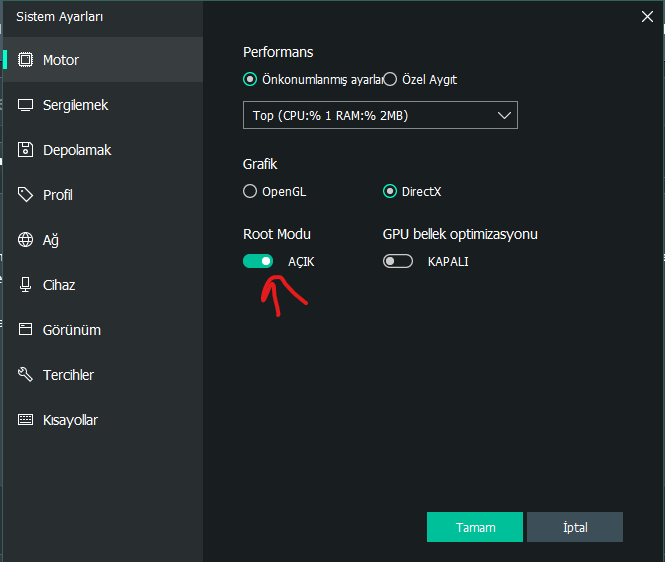Open the Tercihler settings tab
665x562 pixels.
68,375
